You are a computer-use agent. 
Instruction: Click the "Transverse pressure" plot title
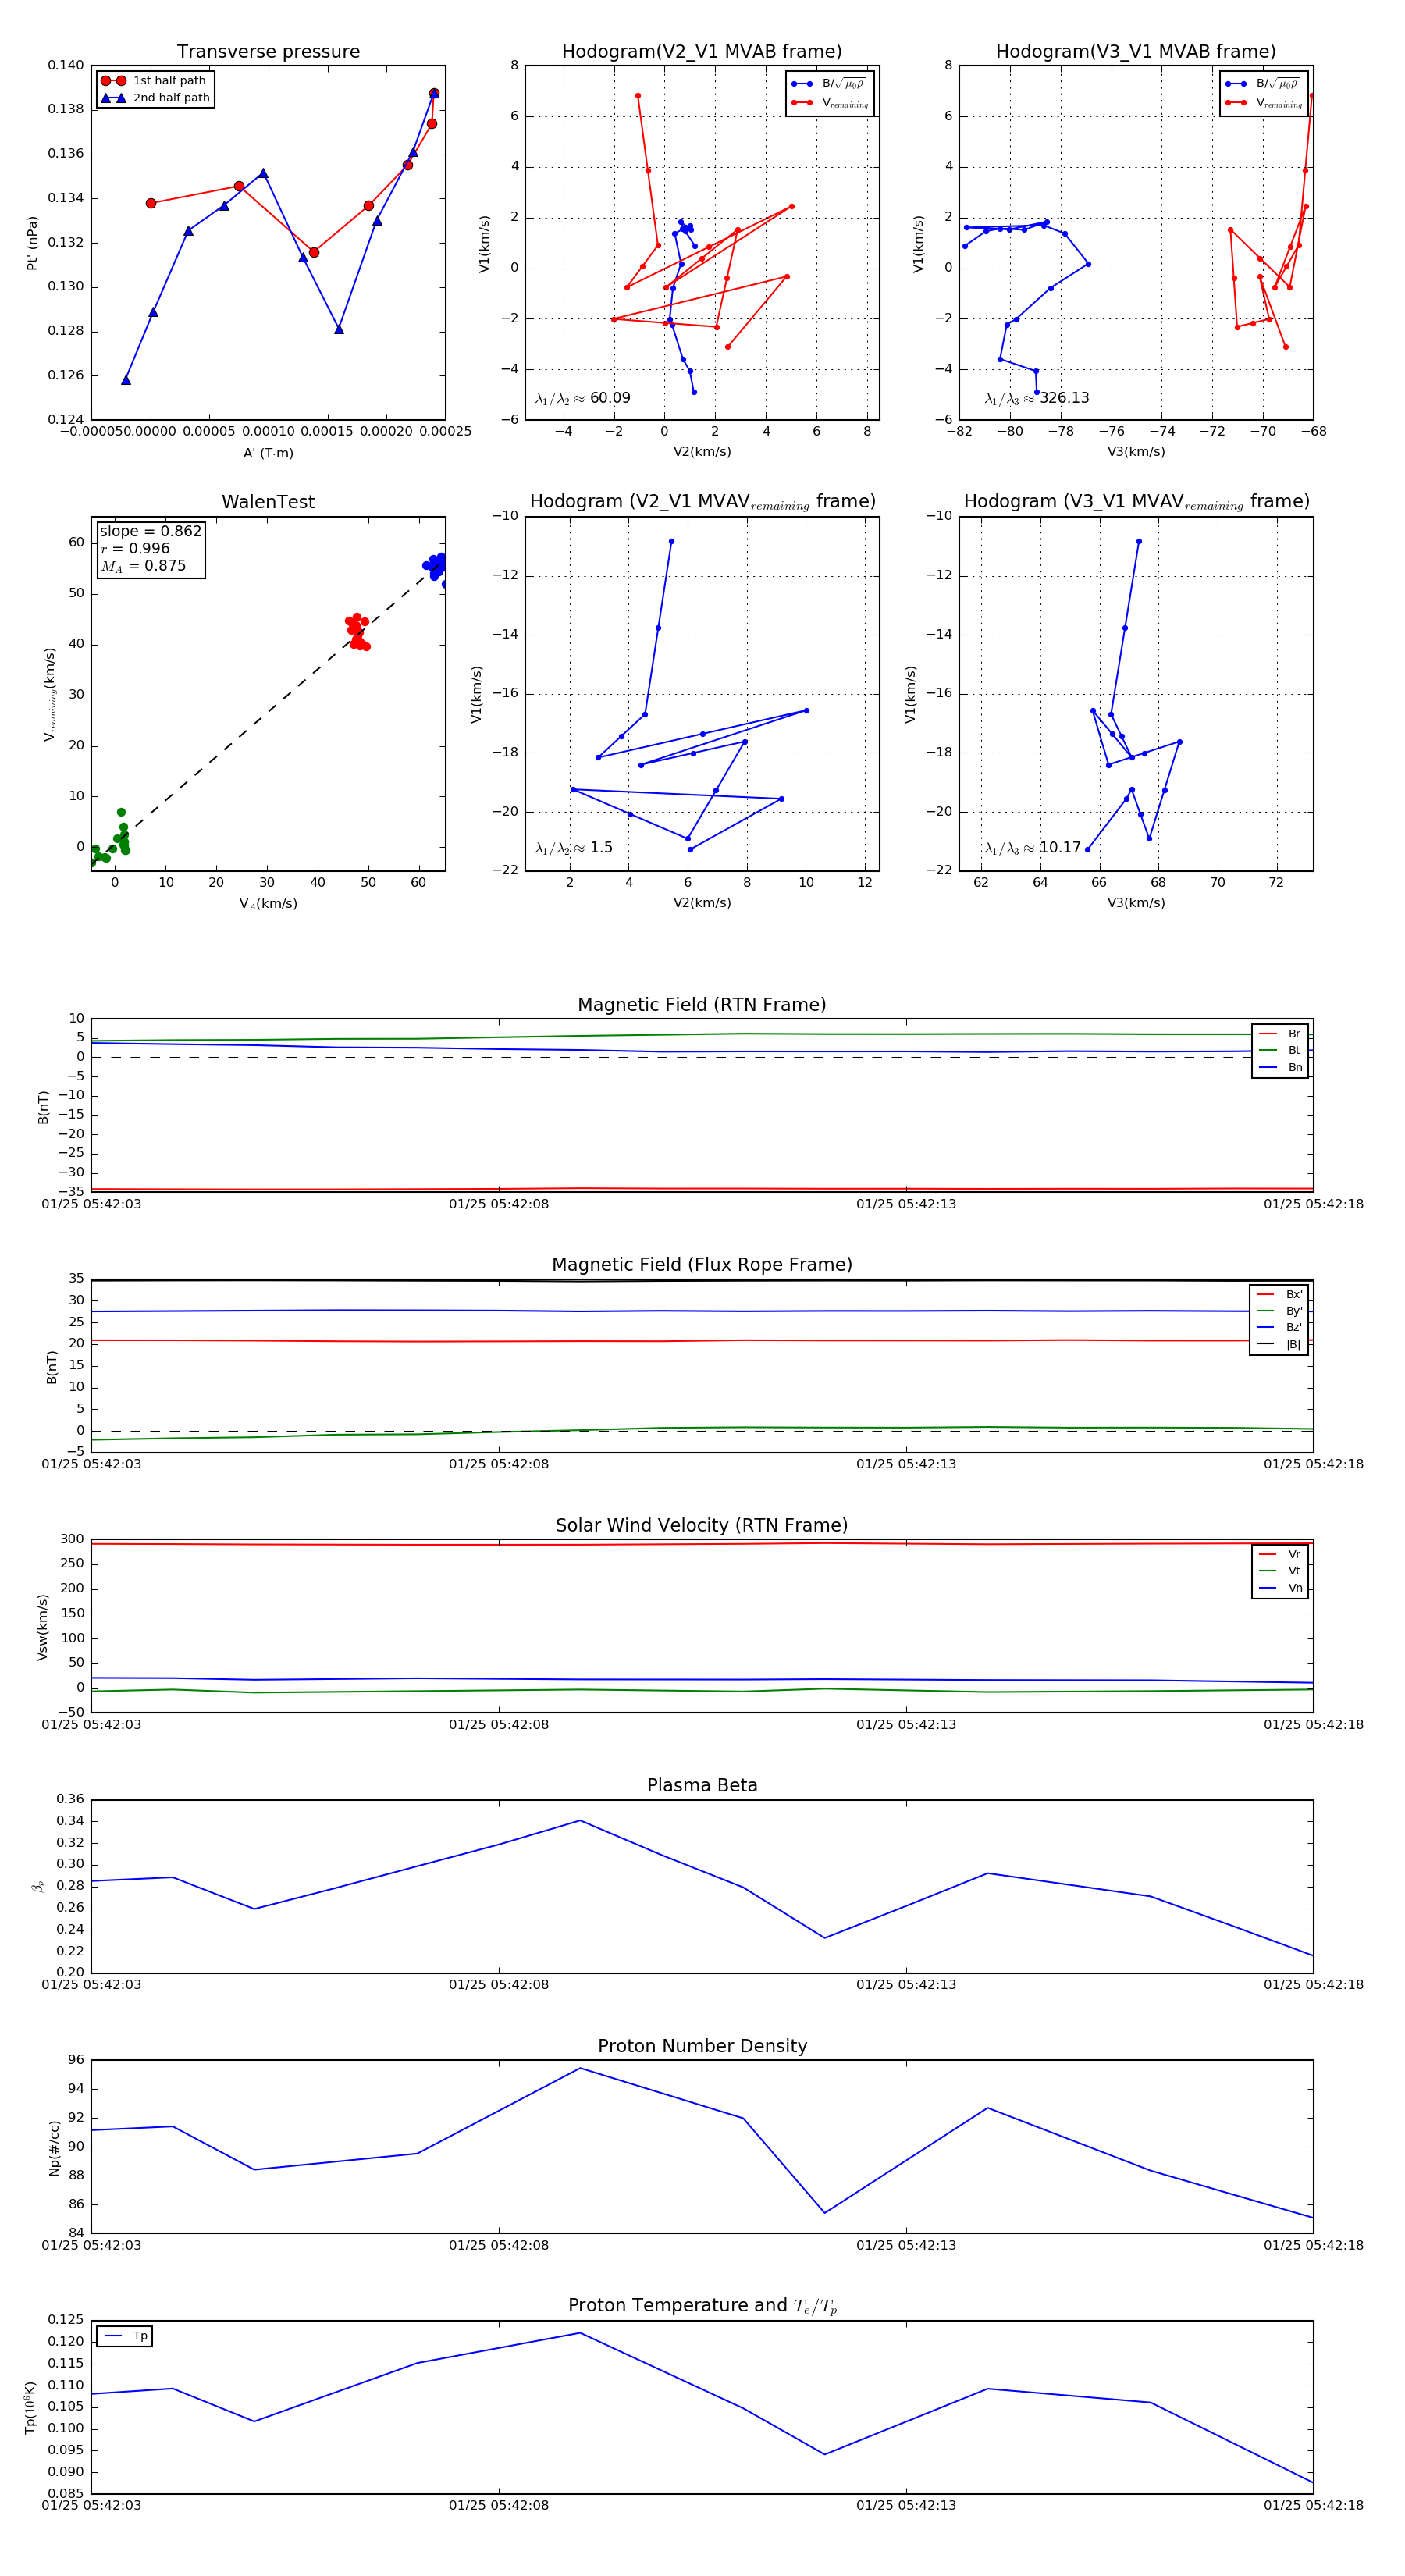pyautogui.click(x=268, y=52)
